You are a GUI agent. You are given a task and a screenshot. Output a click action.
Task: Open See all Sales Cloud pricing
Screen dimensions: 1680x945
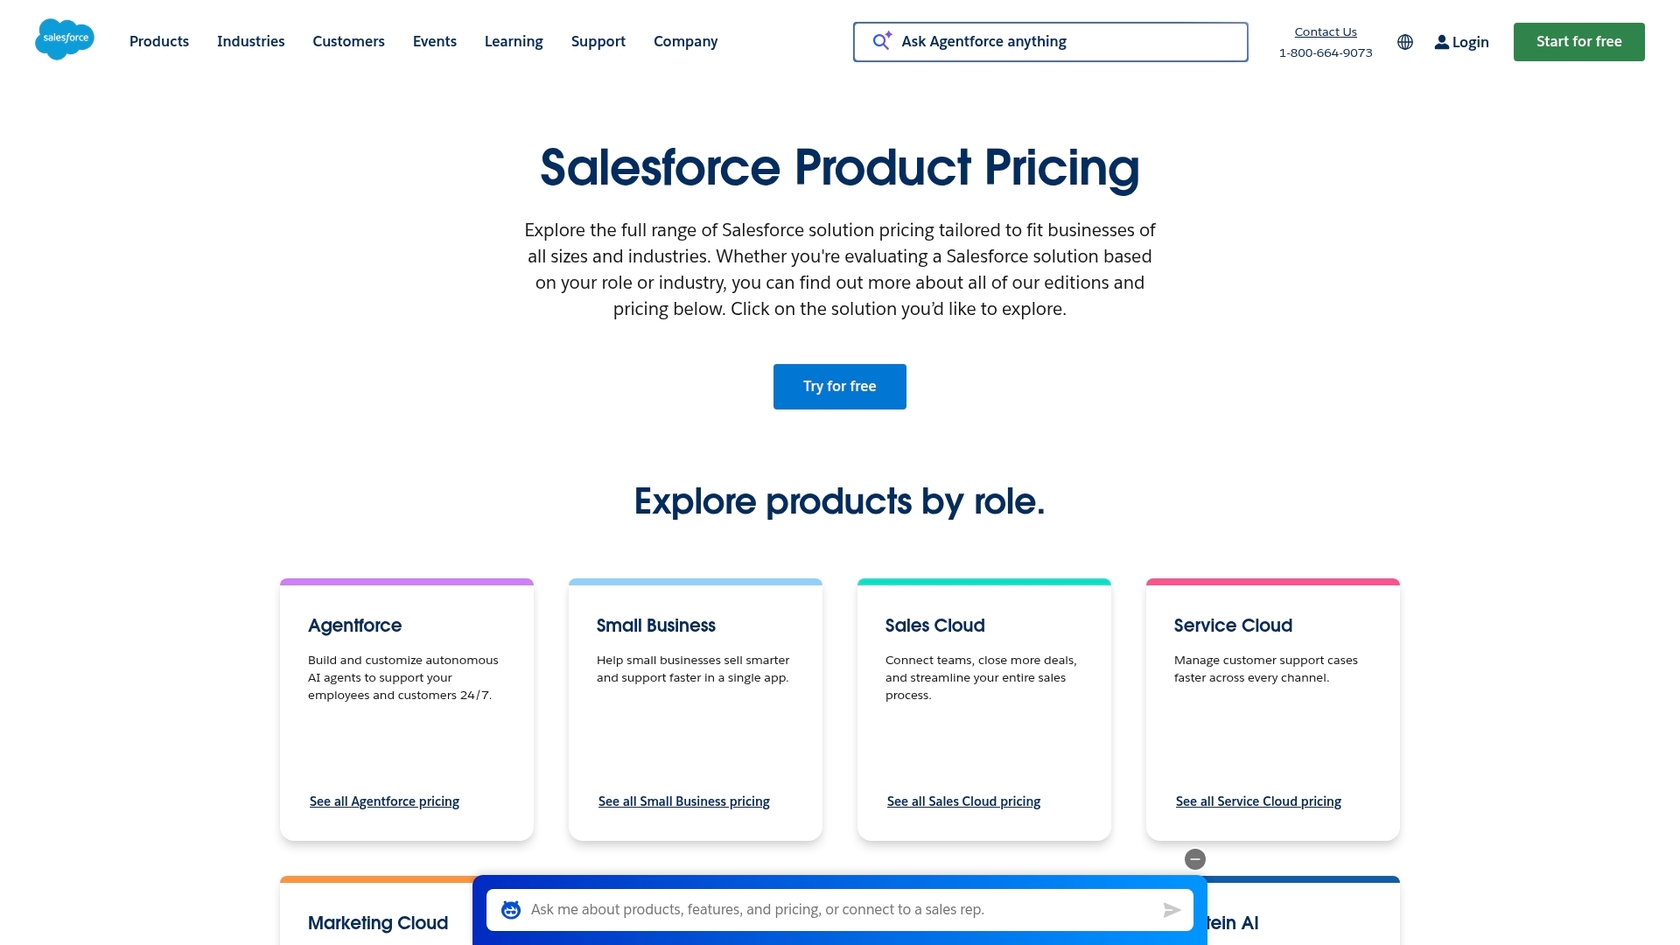point(963,801)
